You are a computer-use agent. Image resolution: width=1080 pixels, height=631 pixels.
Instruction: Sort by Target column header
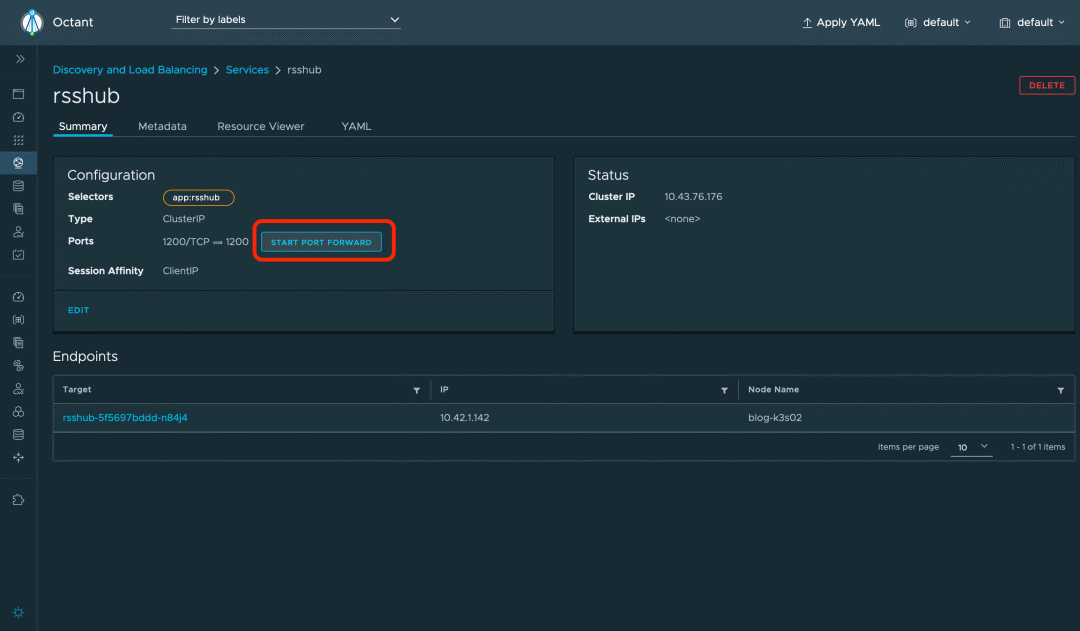pyautogui.click(x=76, y=389)
